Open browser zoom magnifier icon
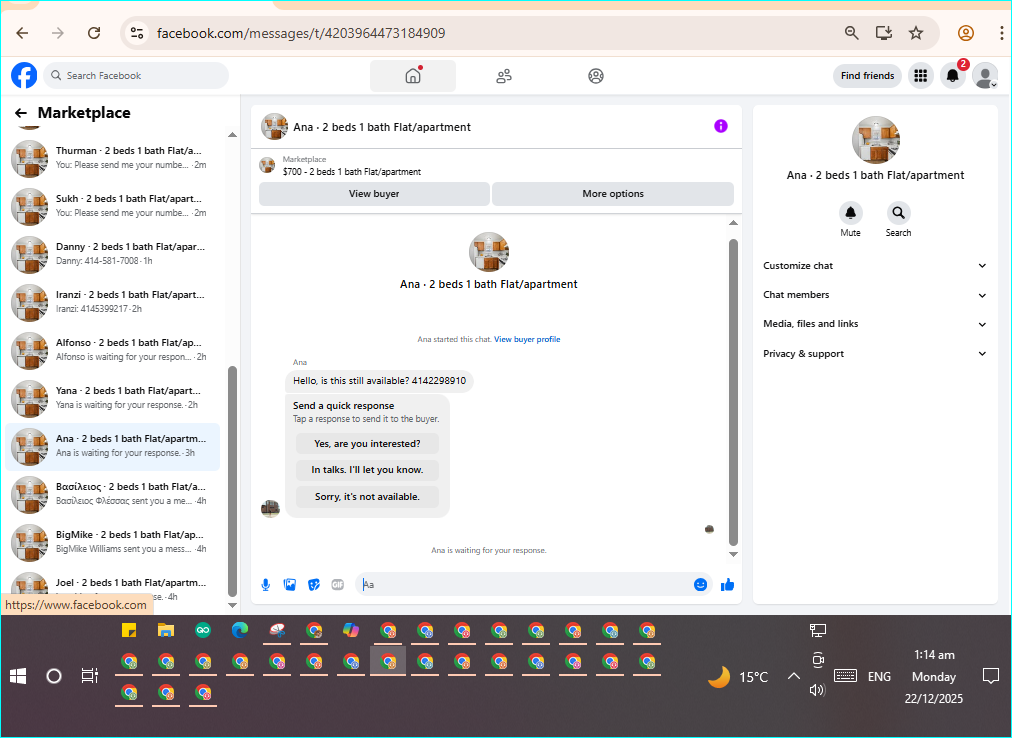Image resolution: width=1012 pixels, height=738 pixels. [852, 33]
